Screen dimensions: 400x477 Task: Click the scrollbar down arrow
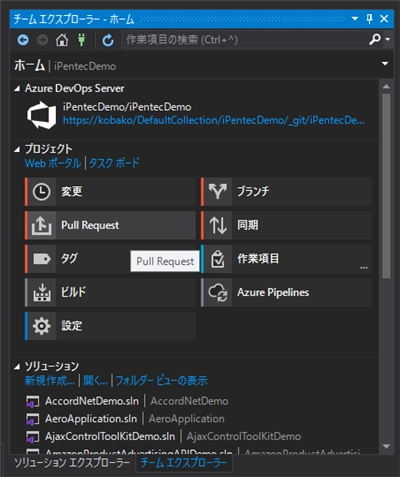point(386,446)
